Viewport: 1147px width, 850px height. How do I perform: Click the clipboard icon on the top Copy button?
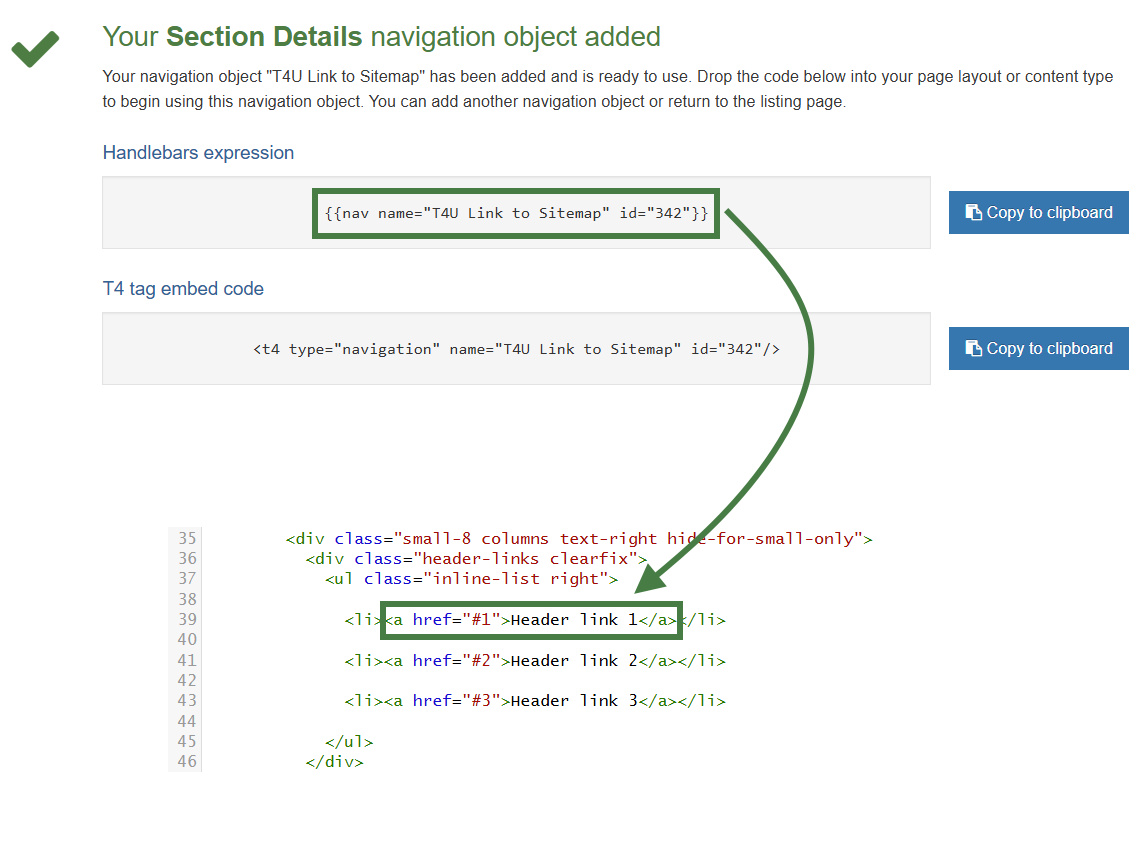pos(974,212)
